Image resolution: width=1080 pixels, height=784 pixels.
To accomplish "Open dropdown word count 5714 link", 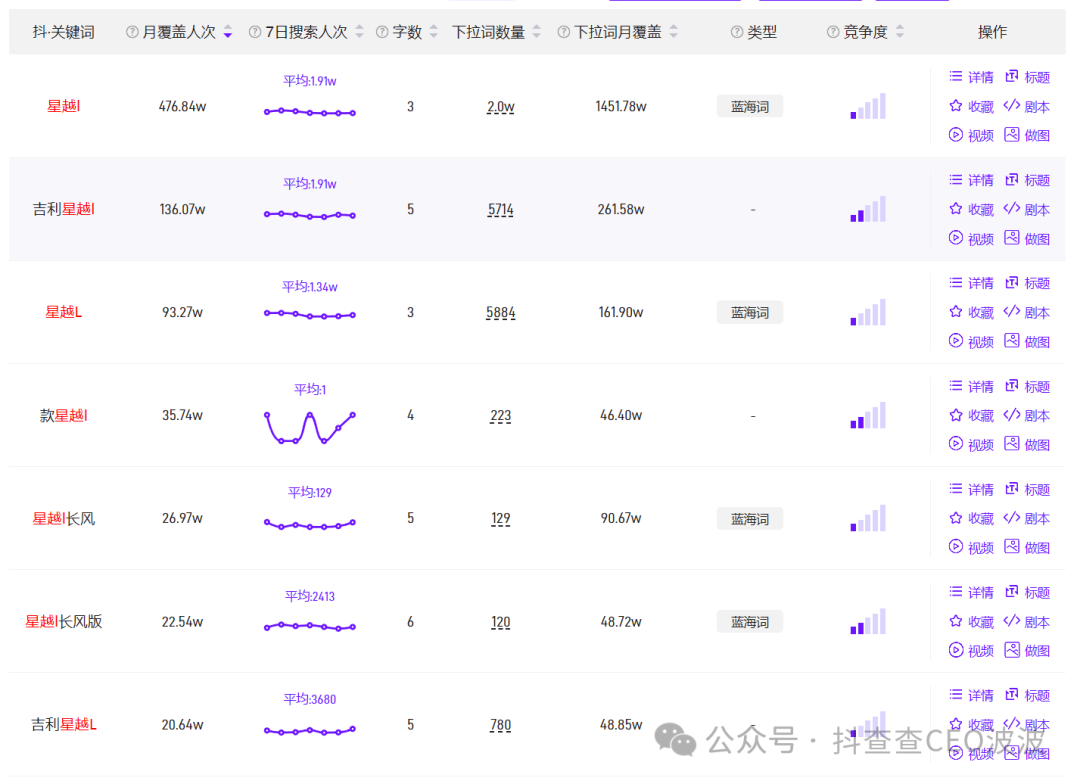I will point(501,209).
